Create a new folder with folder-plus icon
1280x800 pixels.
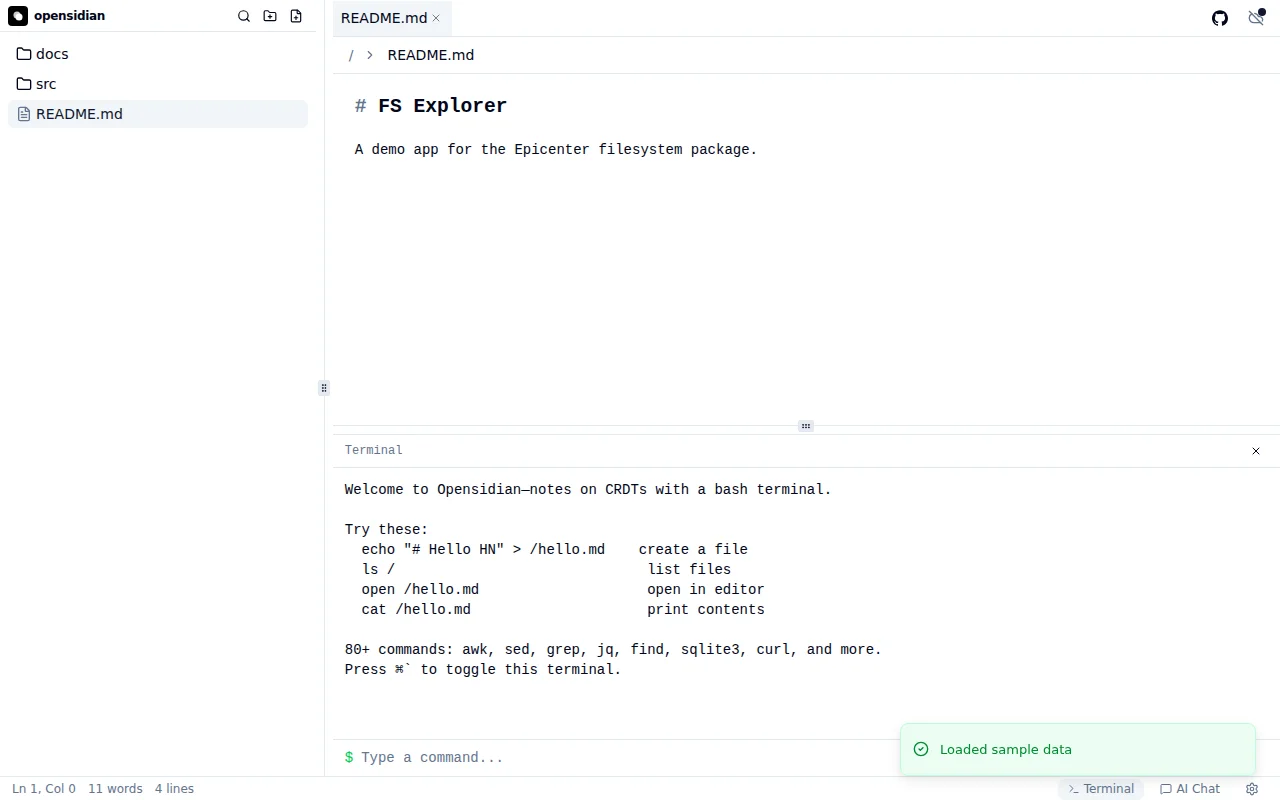pyautogui.click(x=270, y=16)
